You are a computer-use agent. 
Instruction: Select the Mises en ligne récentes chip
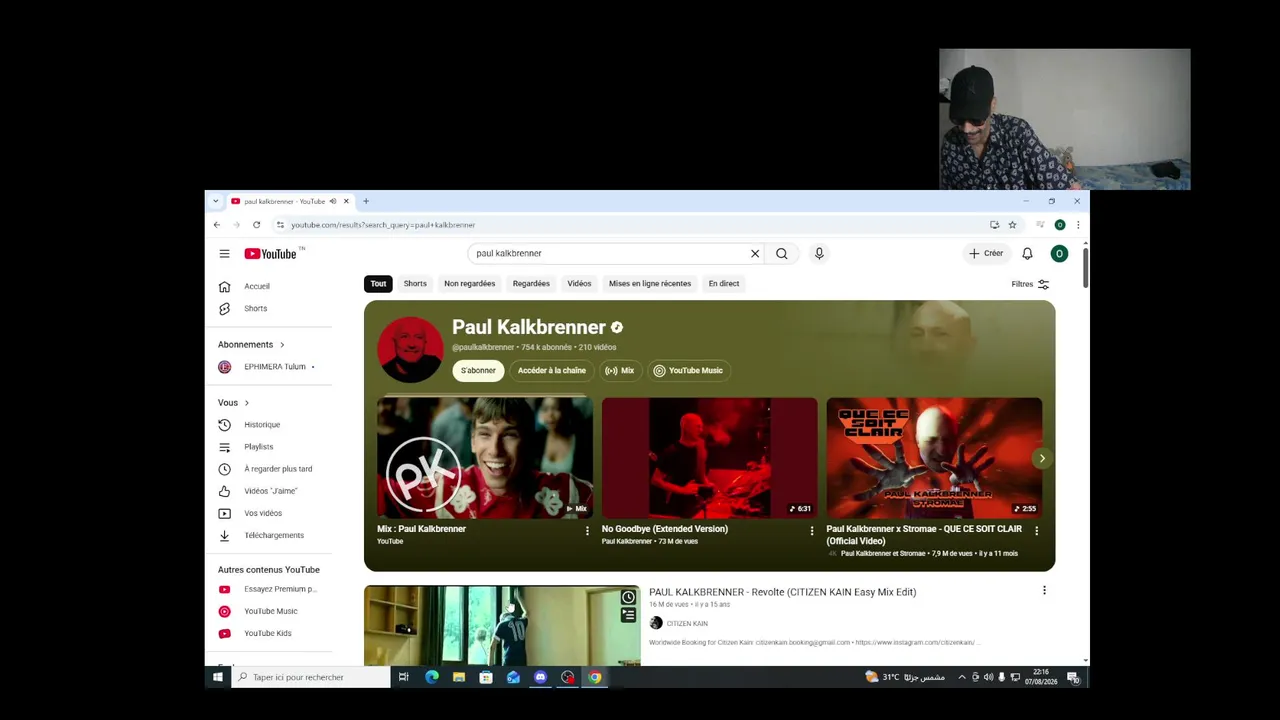(x=650, y=284)
